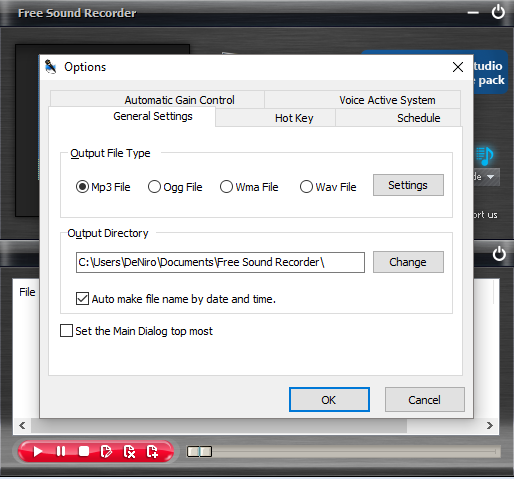Choose Ogg File as output type
Image resolution: width=514 pixels, height=479 pixels.
(154, 187)
